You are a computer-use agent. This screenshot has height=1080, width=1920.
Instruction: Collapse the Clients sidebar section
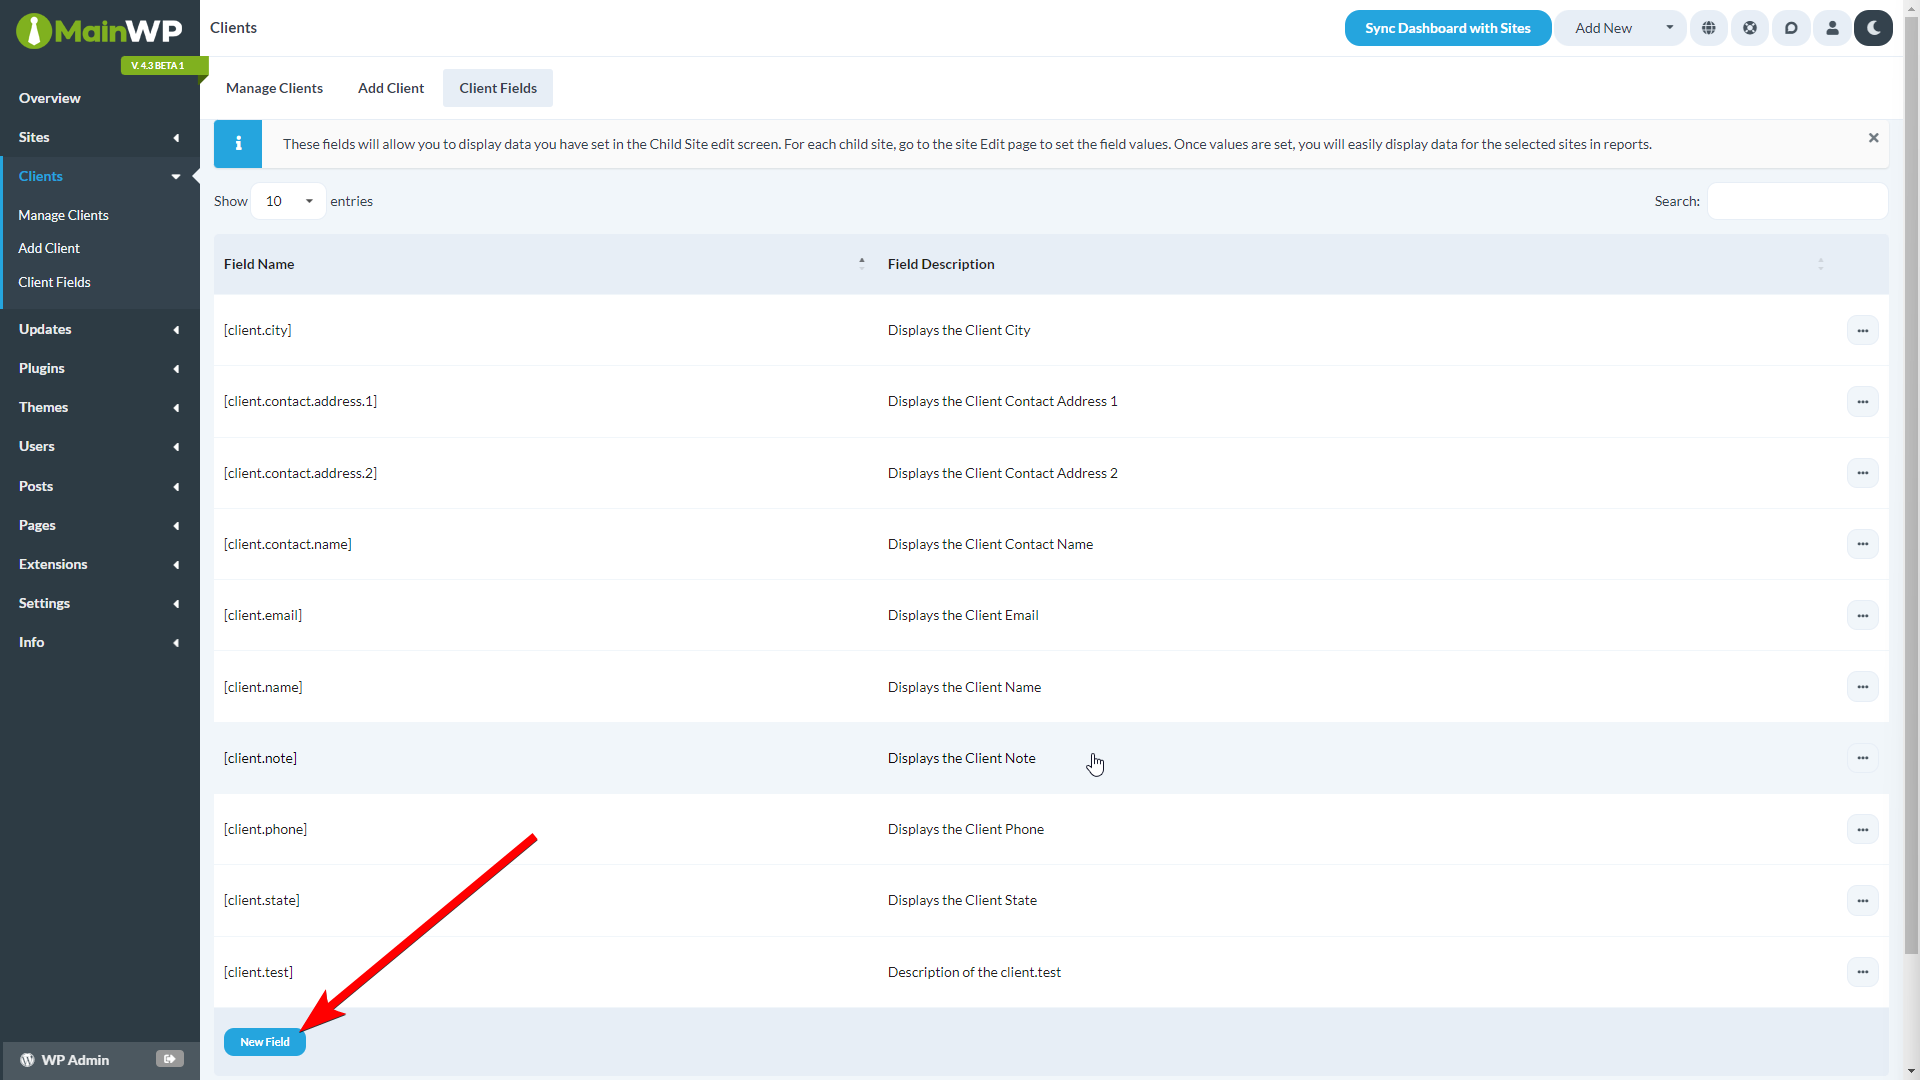(x=176, y=176)
